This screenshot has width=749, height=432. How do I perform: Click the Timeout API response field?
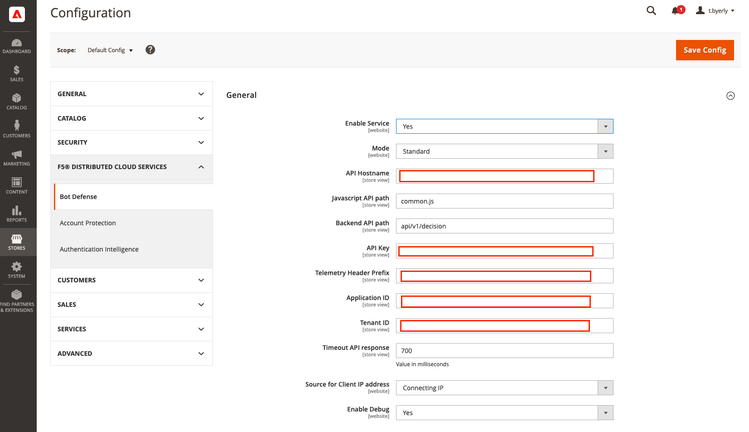click(x=504, y=351)
